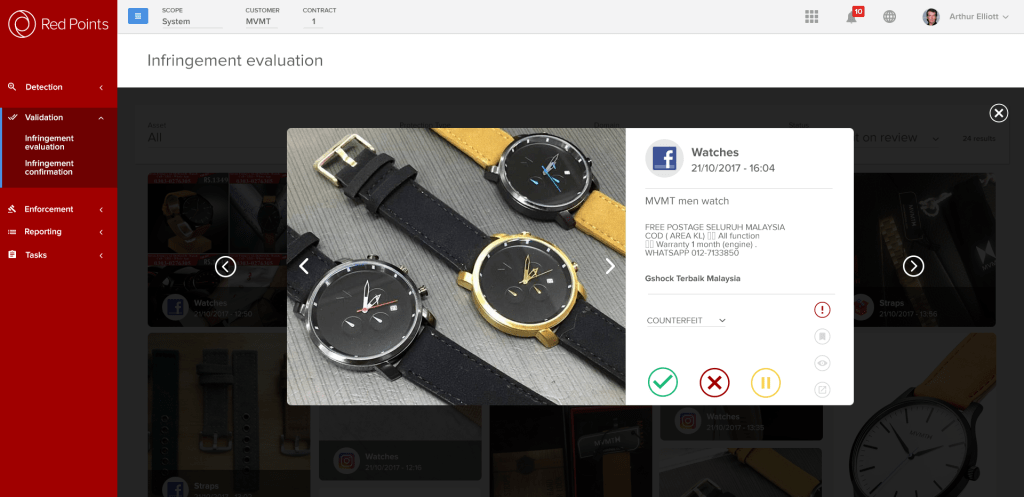This screenshot has height=497, width=1024.
Task: Click the Detection magnifier icon
Action: [x=12, y=86]
